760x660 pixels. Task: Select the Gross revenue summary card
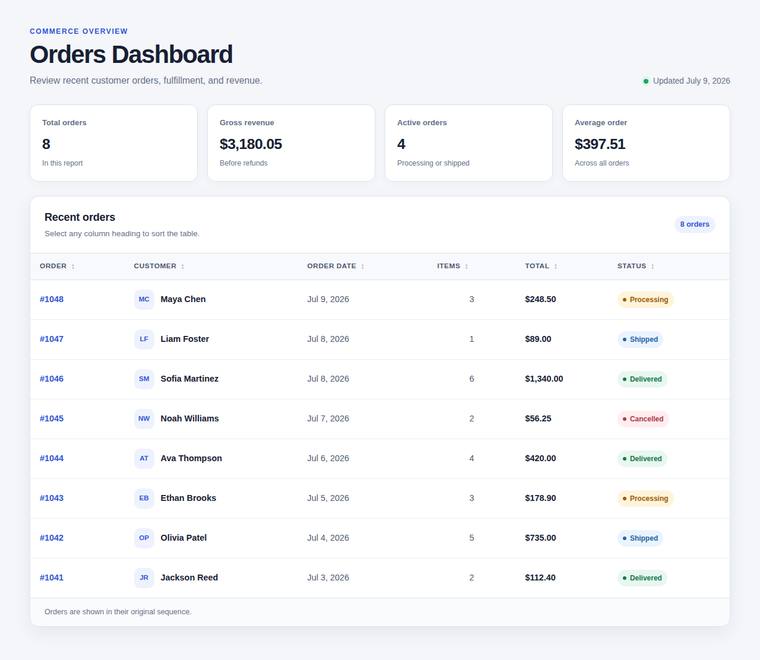click(291, 143)
